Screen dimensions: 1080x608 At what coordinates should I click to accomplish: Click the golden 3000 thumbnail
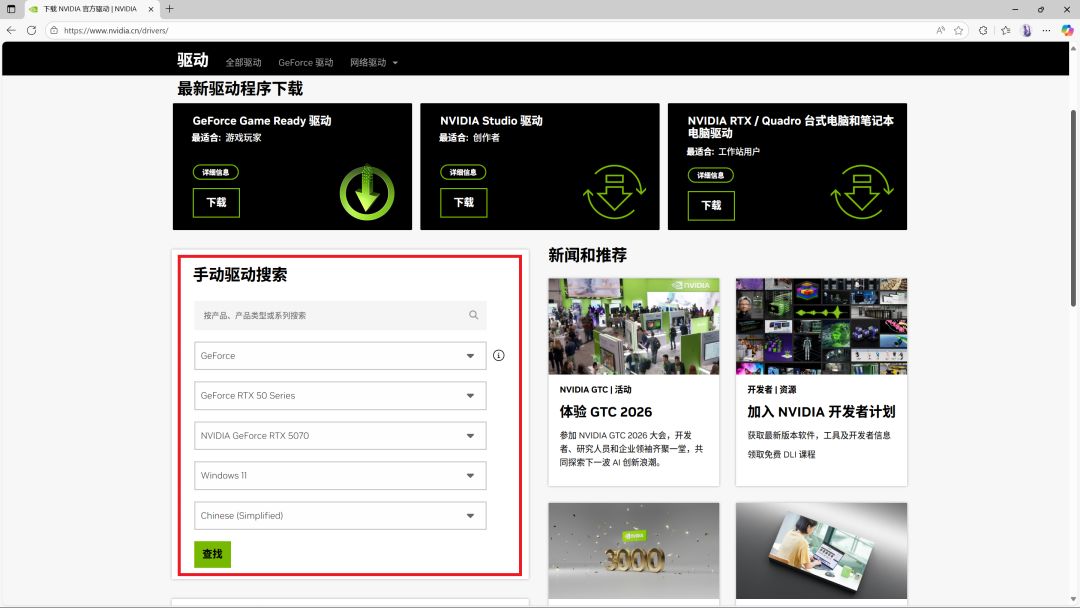634,551
